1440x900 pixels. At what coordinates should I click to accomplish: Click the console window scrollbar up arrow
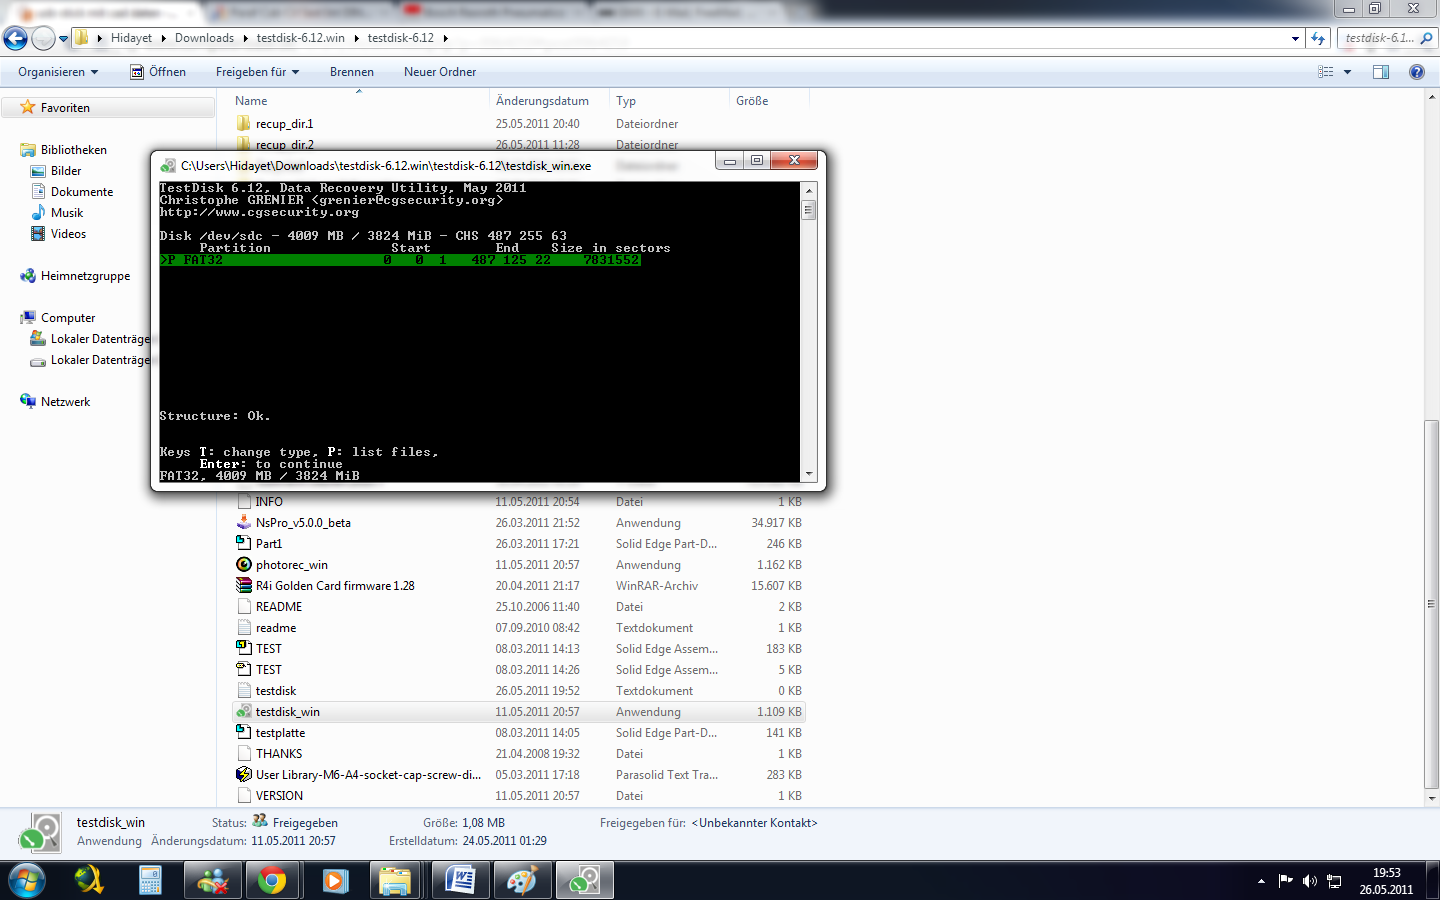pos(809,190)
